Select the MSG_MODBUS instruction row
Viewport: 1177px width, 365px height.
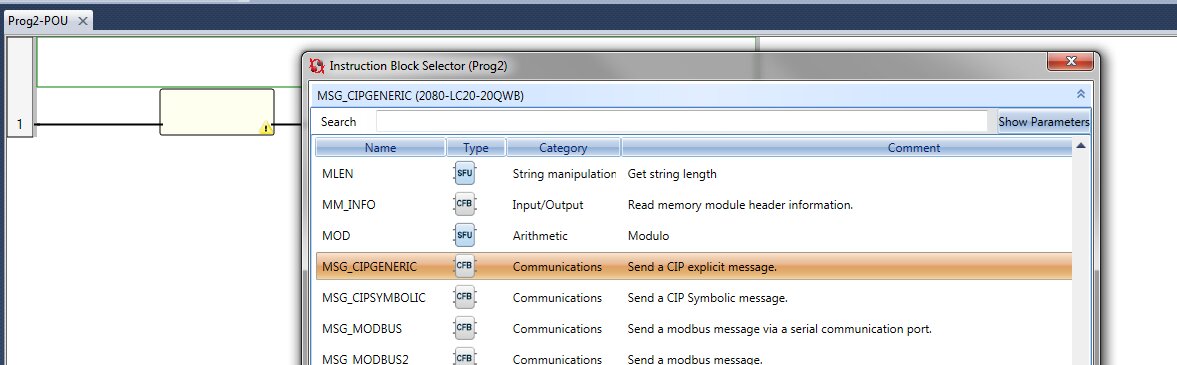click(694, 328)
